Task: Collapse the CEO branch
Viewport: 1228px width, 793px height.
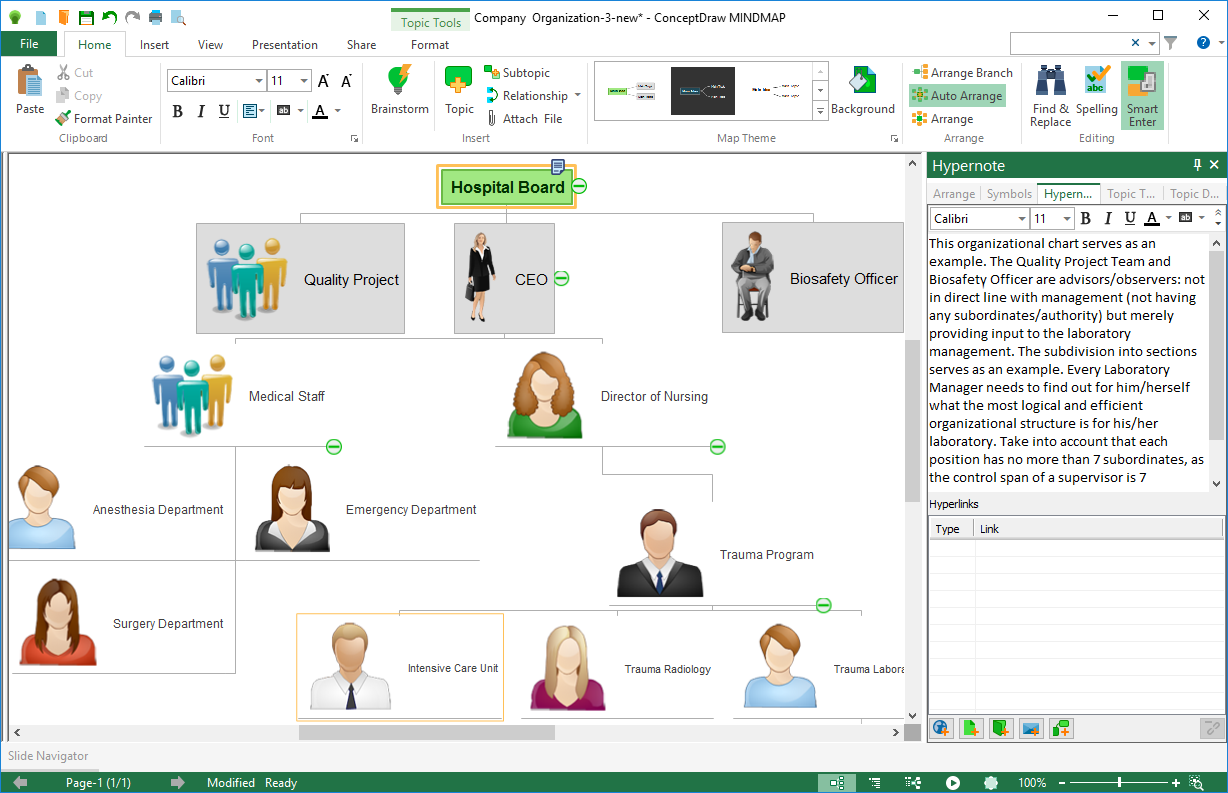Action: [x=561, y=278]
